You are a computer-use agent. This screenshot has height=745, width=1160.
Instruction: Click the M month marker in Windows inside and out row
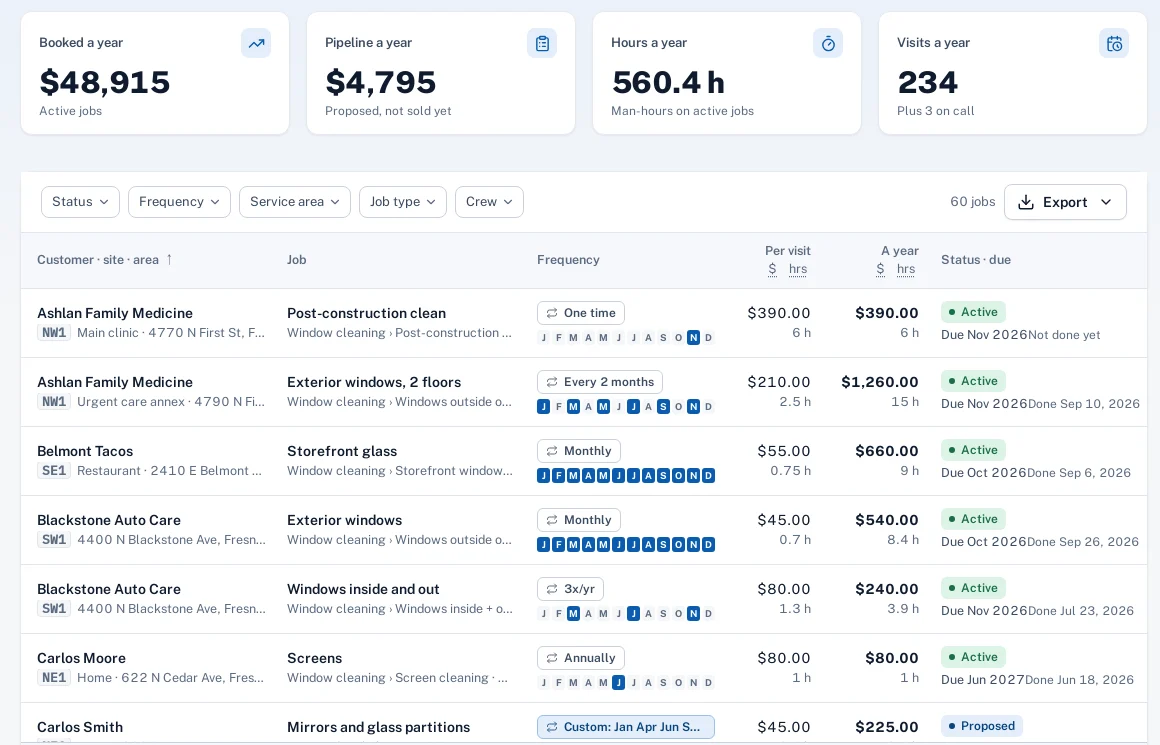[573, 613]
